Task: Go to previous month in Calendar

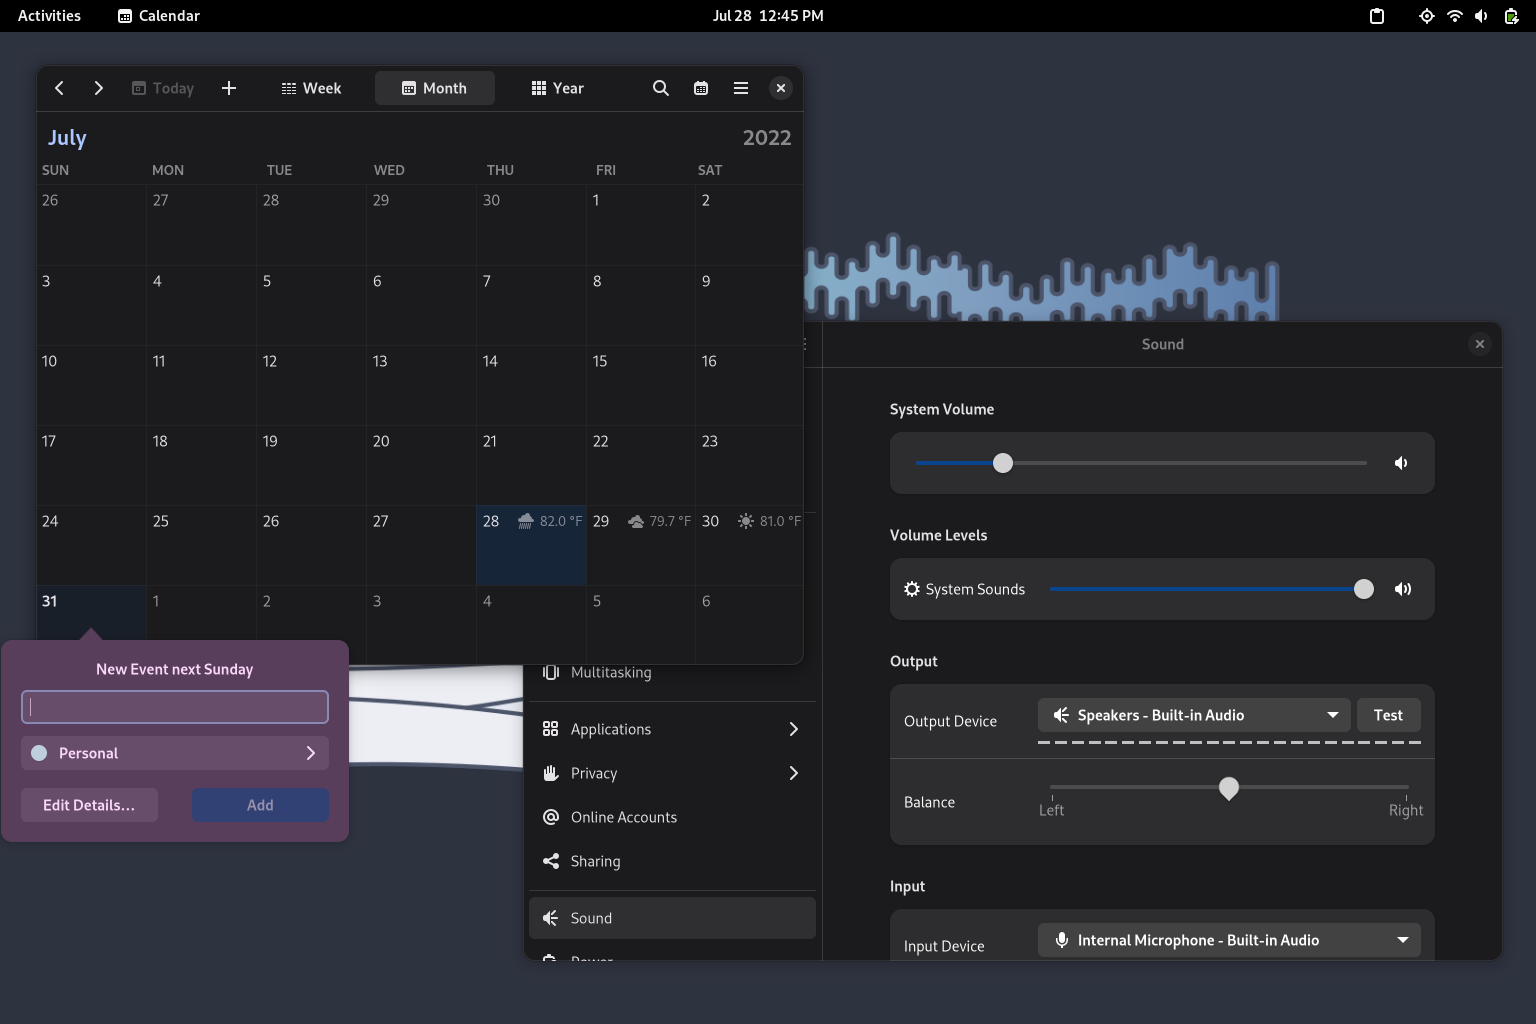Action: 59,88
